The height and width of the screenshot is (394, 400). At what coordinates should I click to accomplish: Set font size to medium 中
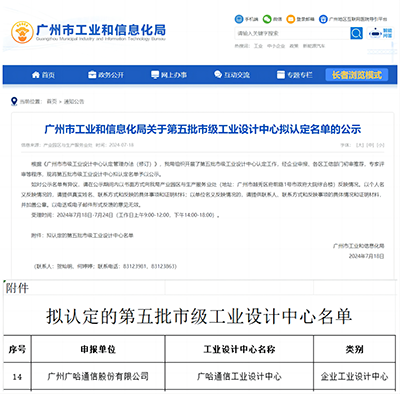370,145
